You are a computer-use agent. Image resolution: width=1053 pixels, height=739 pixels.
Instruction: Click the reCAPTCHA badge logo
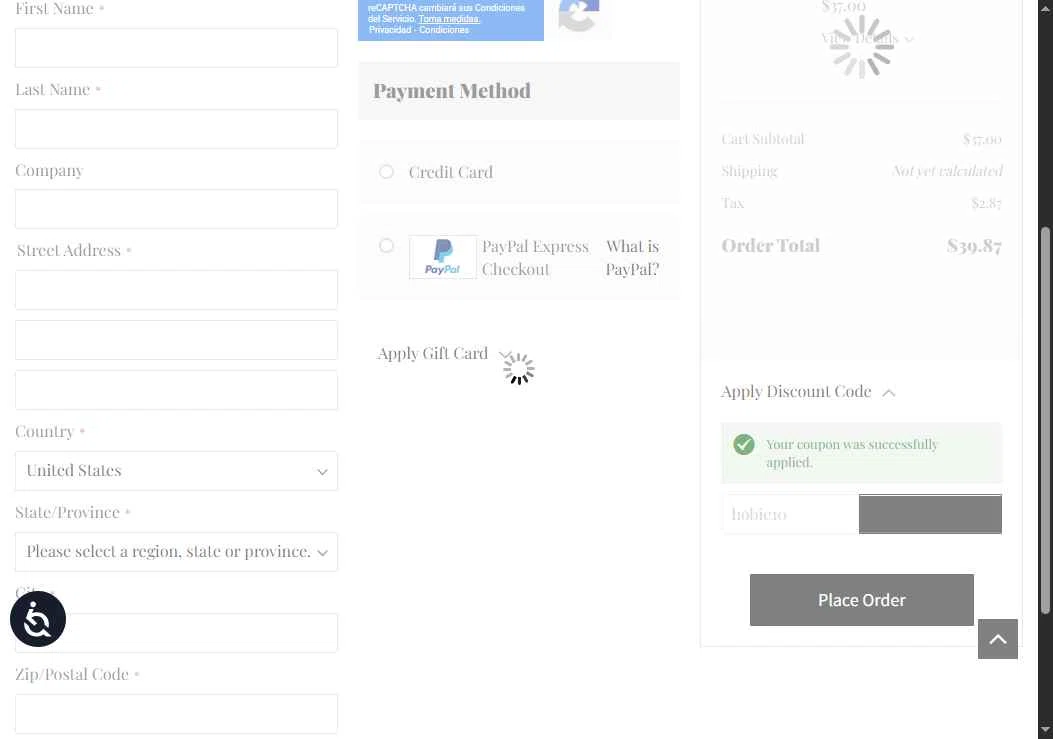[x=578, y=15]
